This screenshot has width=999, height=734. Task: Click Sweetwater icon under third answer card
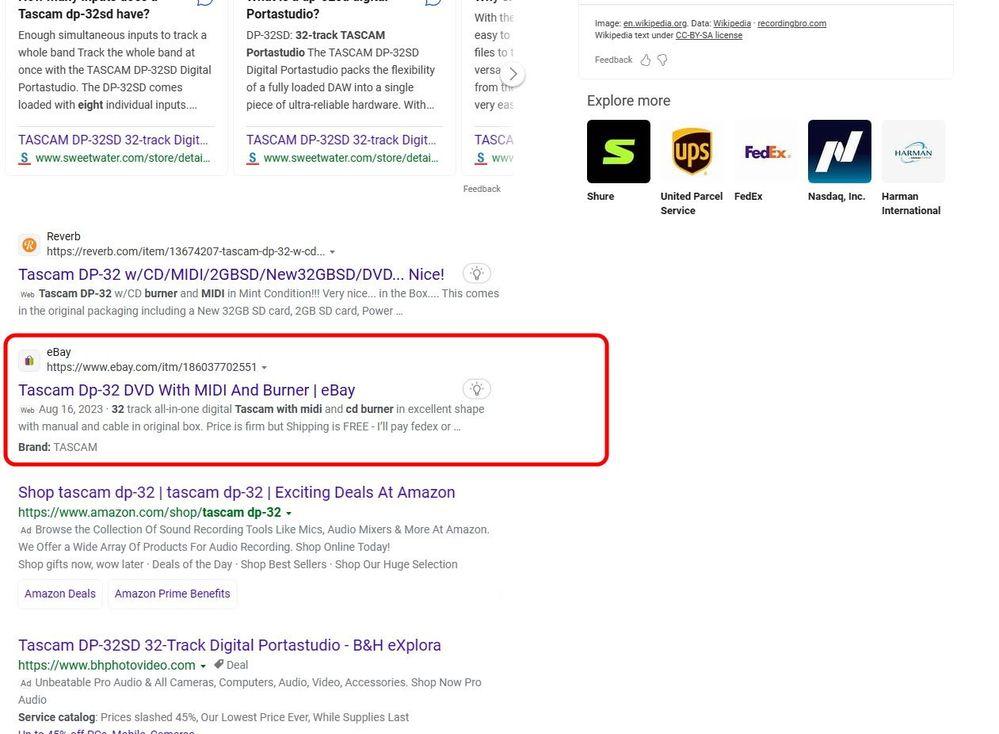coord(480,158)
